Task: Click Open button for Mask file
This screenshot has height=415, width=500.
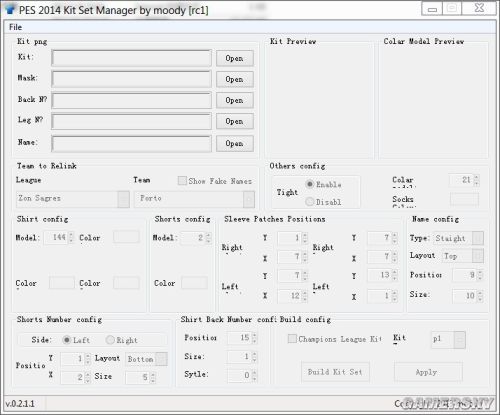Action: (x=235, y=79)
